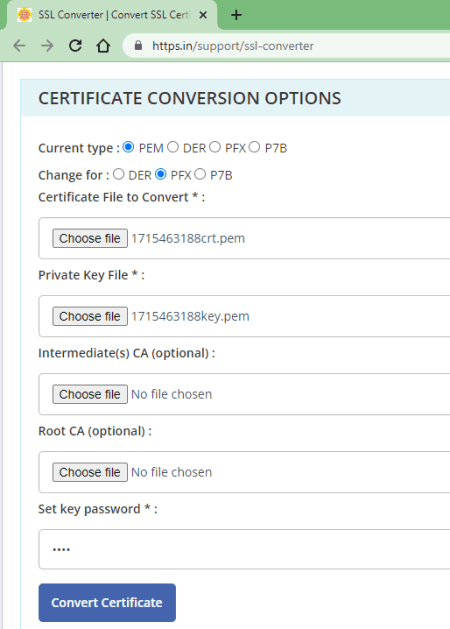Choose file for Intermediate(s) CA

pyautogui.click(x=90, y=394)
